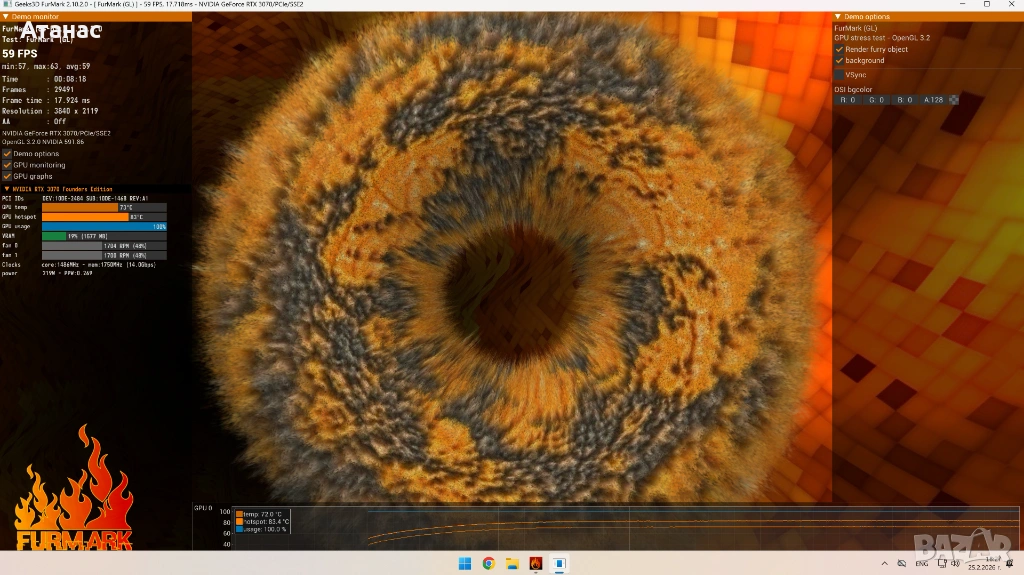The width and height of the screenshot is (1024, 575).
Task: Disable the GPU graphs checkbox
Action: 7,176
